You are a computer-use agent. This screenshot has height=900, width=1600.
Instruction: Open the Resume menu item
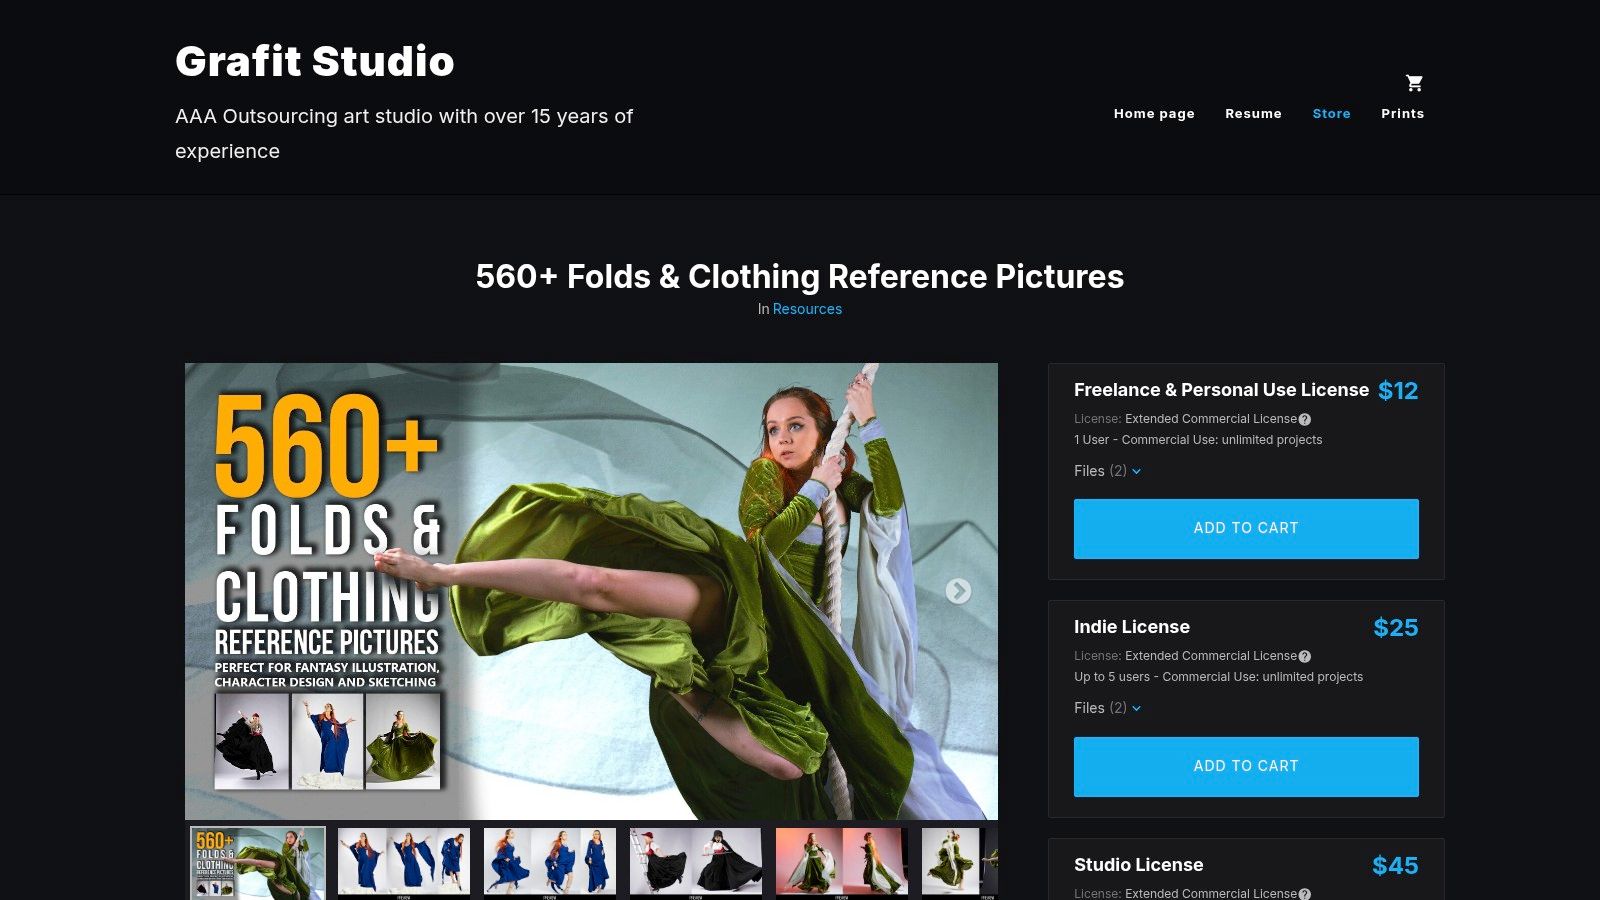[1253, 114]
